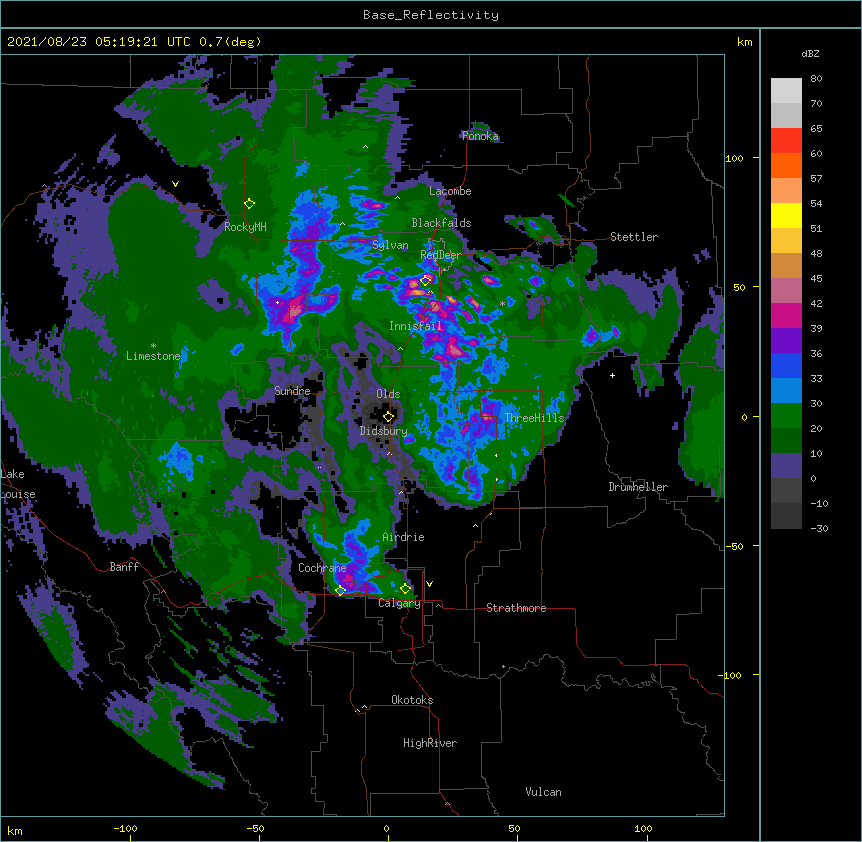This screenshot has width=862, height=842.
Task: Click the Stettler label
Action: (x=634, y=237)
